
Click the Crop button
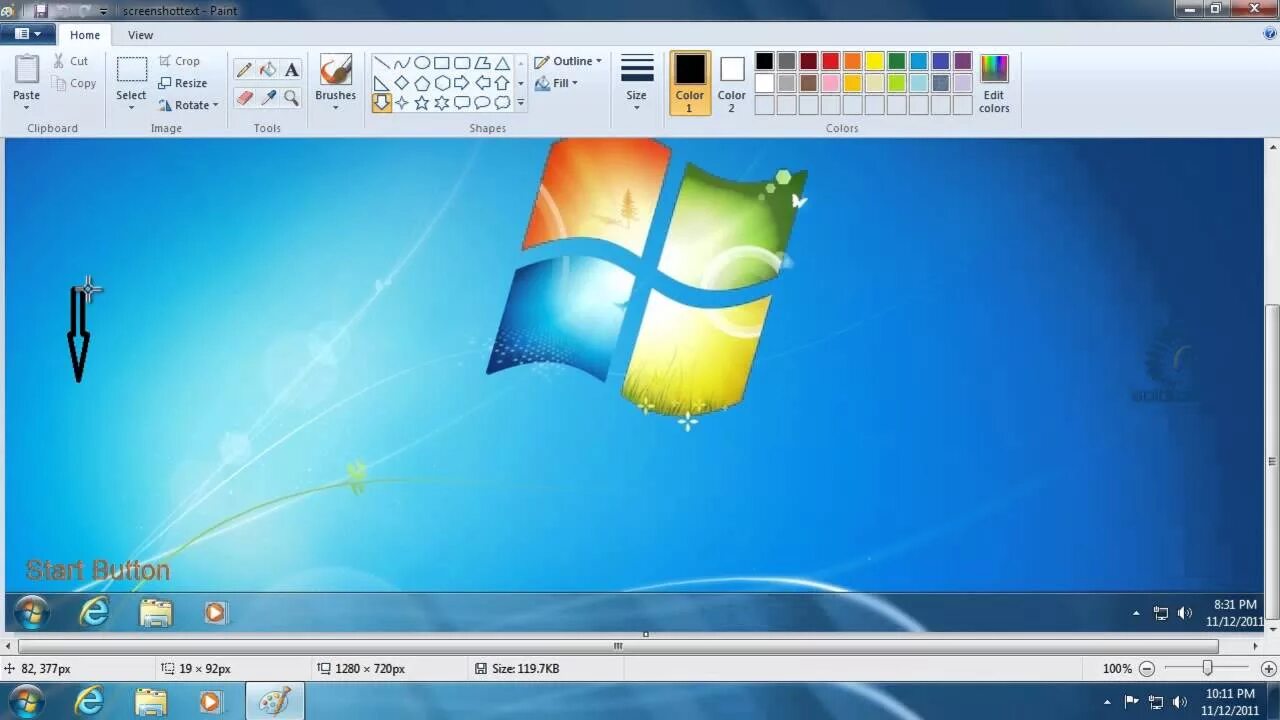(x=180, y=61)
